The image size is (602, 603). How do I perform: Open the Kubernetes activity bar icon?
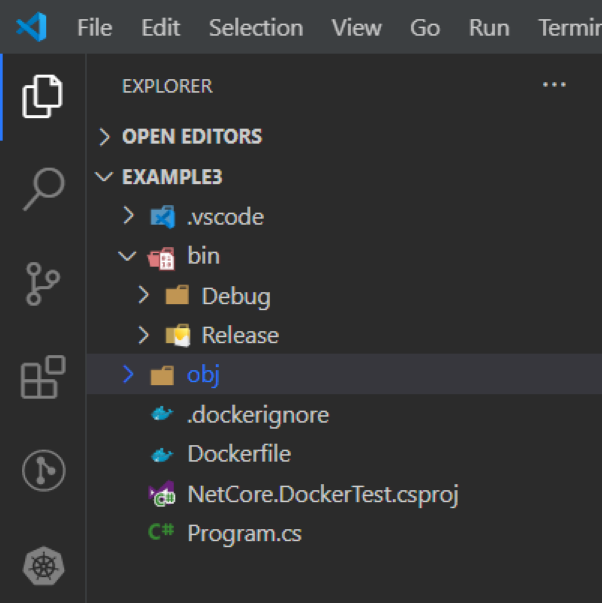point(43,566)
